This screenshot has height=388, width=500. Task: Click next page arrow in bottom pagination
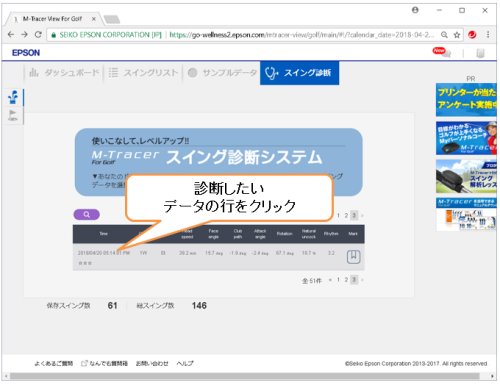click(362, 280)
